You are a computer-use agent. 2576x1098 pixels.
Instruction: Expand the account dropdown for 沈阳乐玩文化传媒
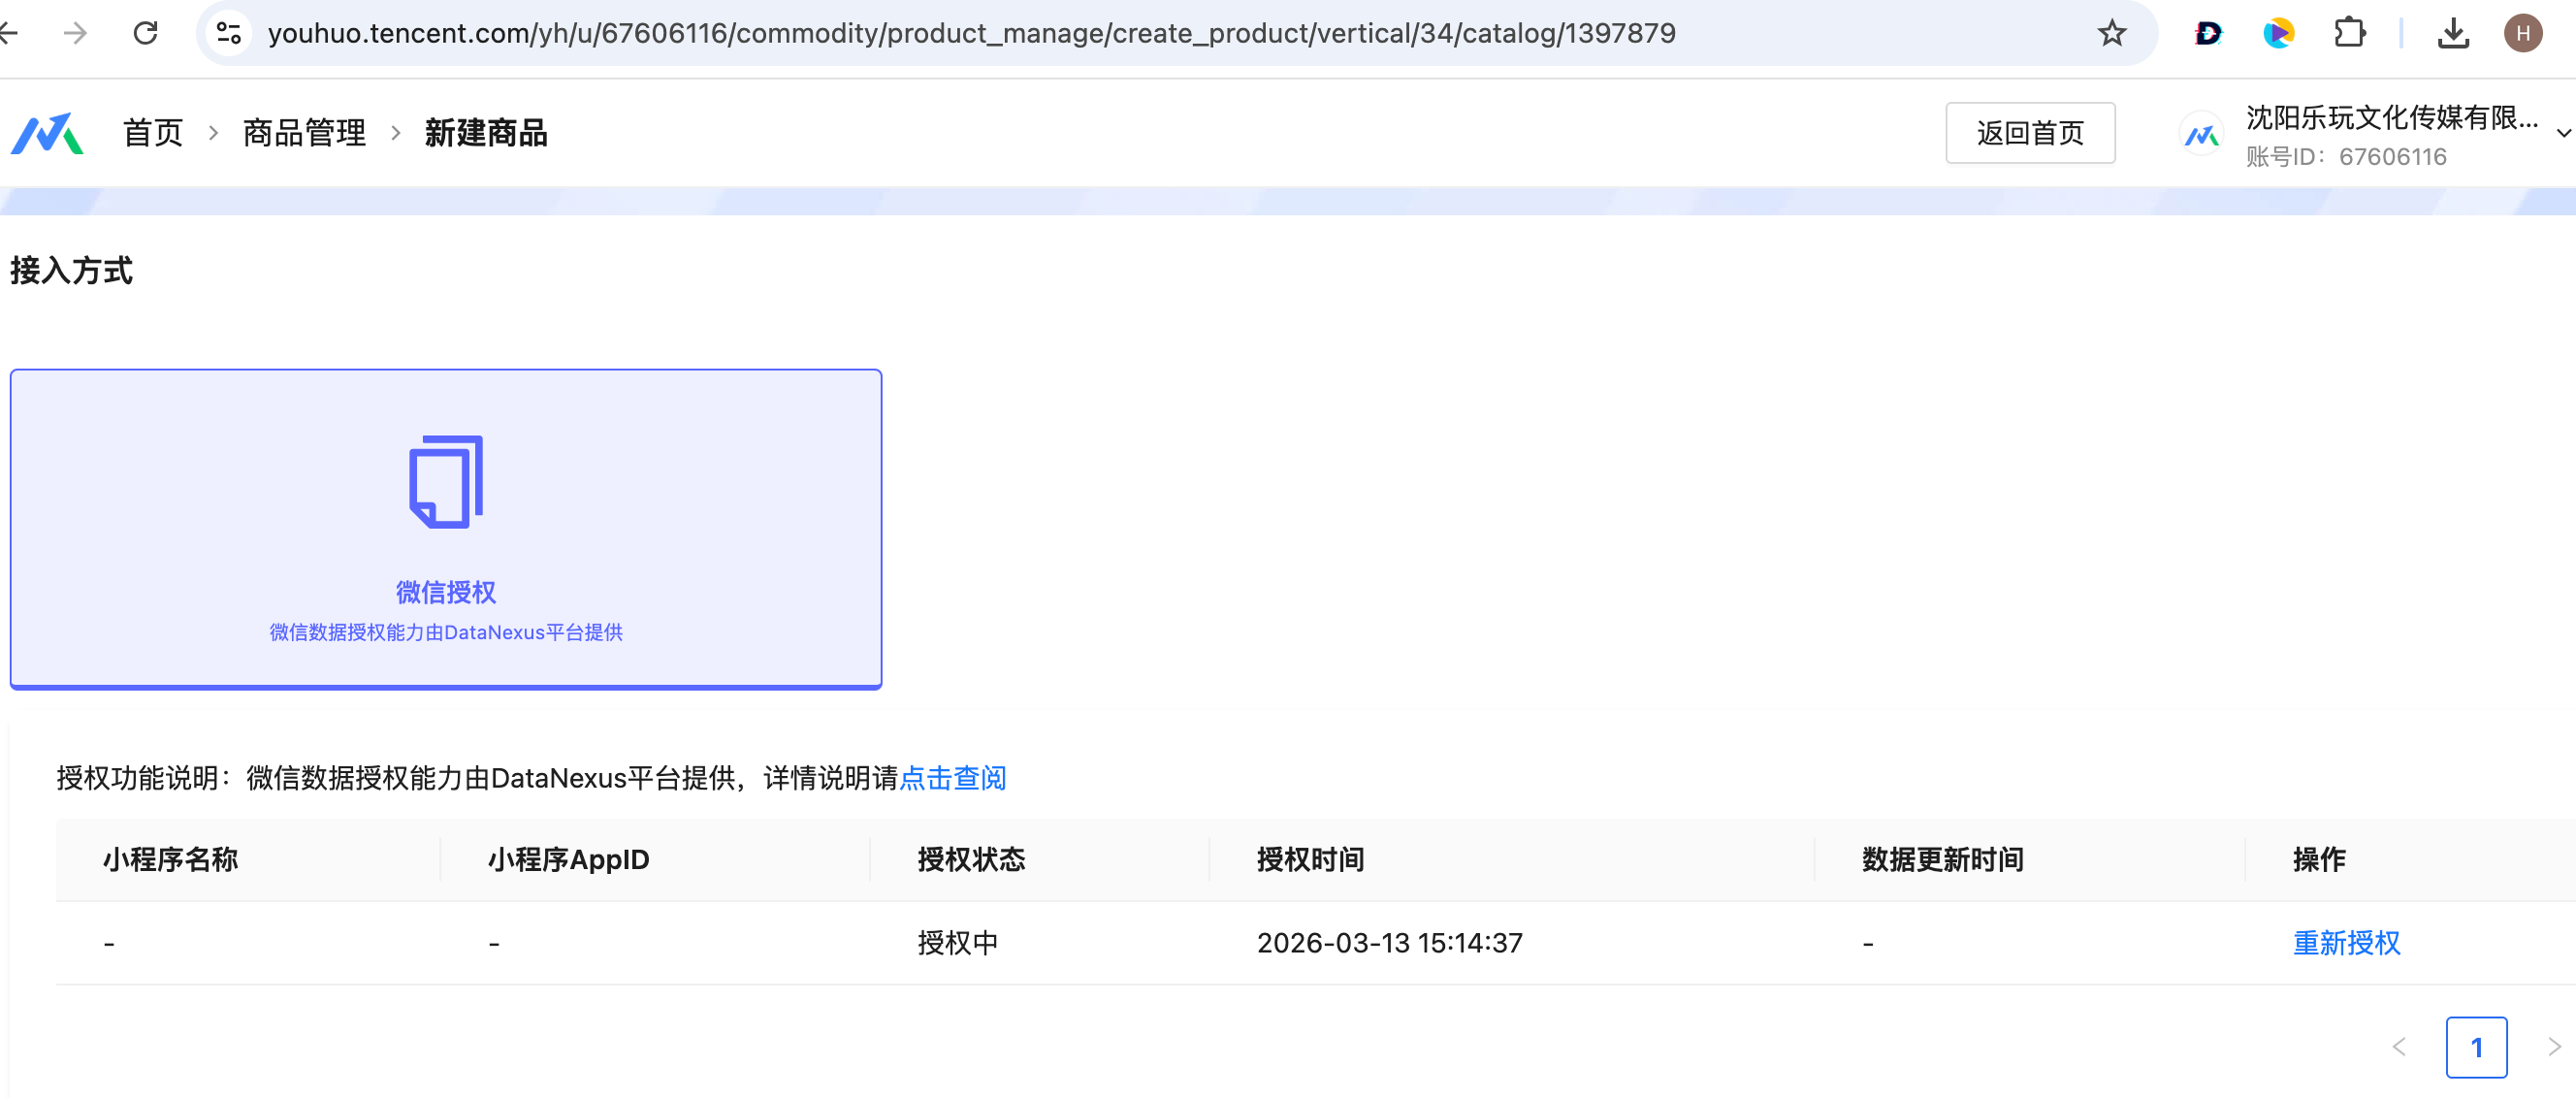(2562, 133)
